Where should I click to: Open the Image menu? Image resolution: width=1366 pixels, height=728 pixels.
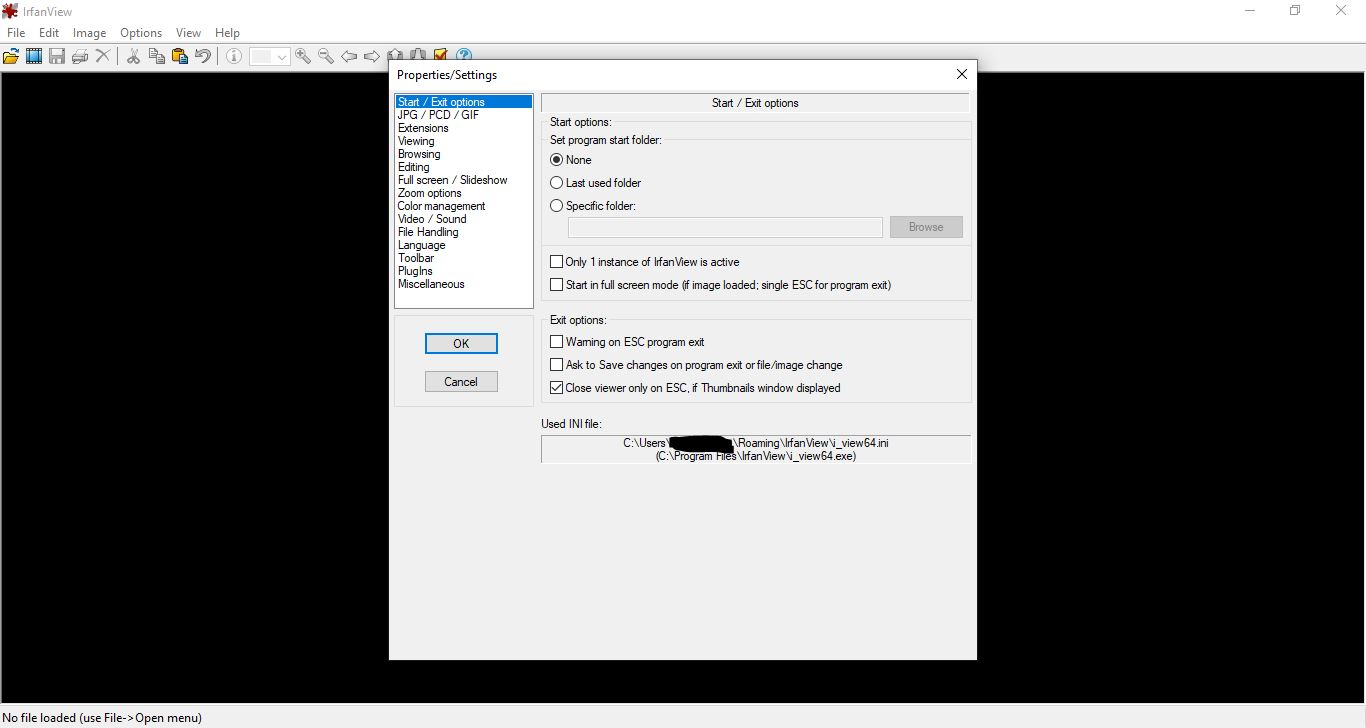[x=89, y=33]
